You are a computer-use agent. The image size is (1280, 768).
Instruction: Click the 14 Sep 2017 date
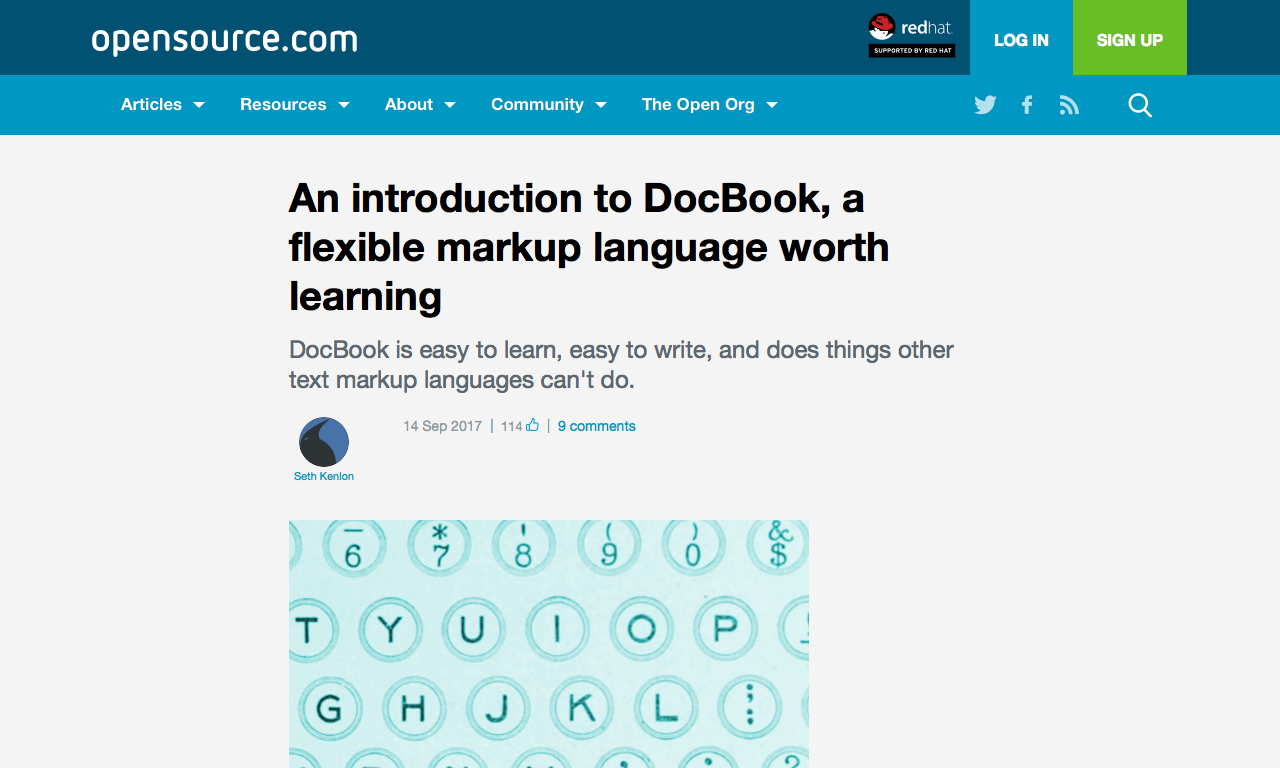click(x=442, y=426)
